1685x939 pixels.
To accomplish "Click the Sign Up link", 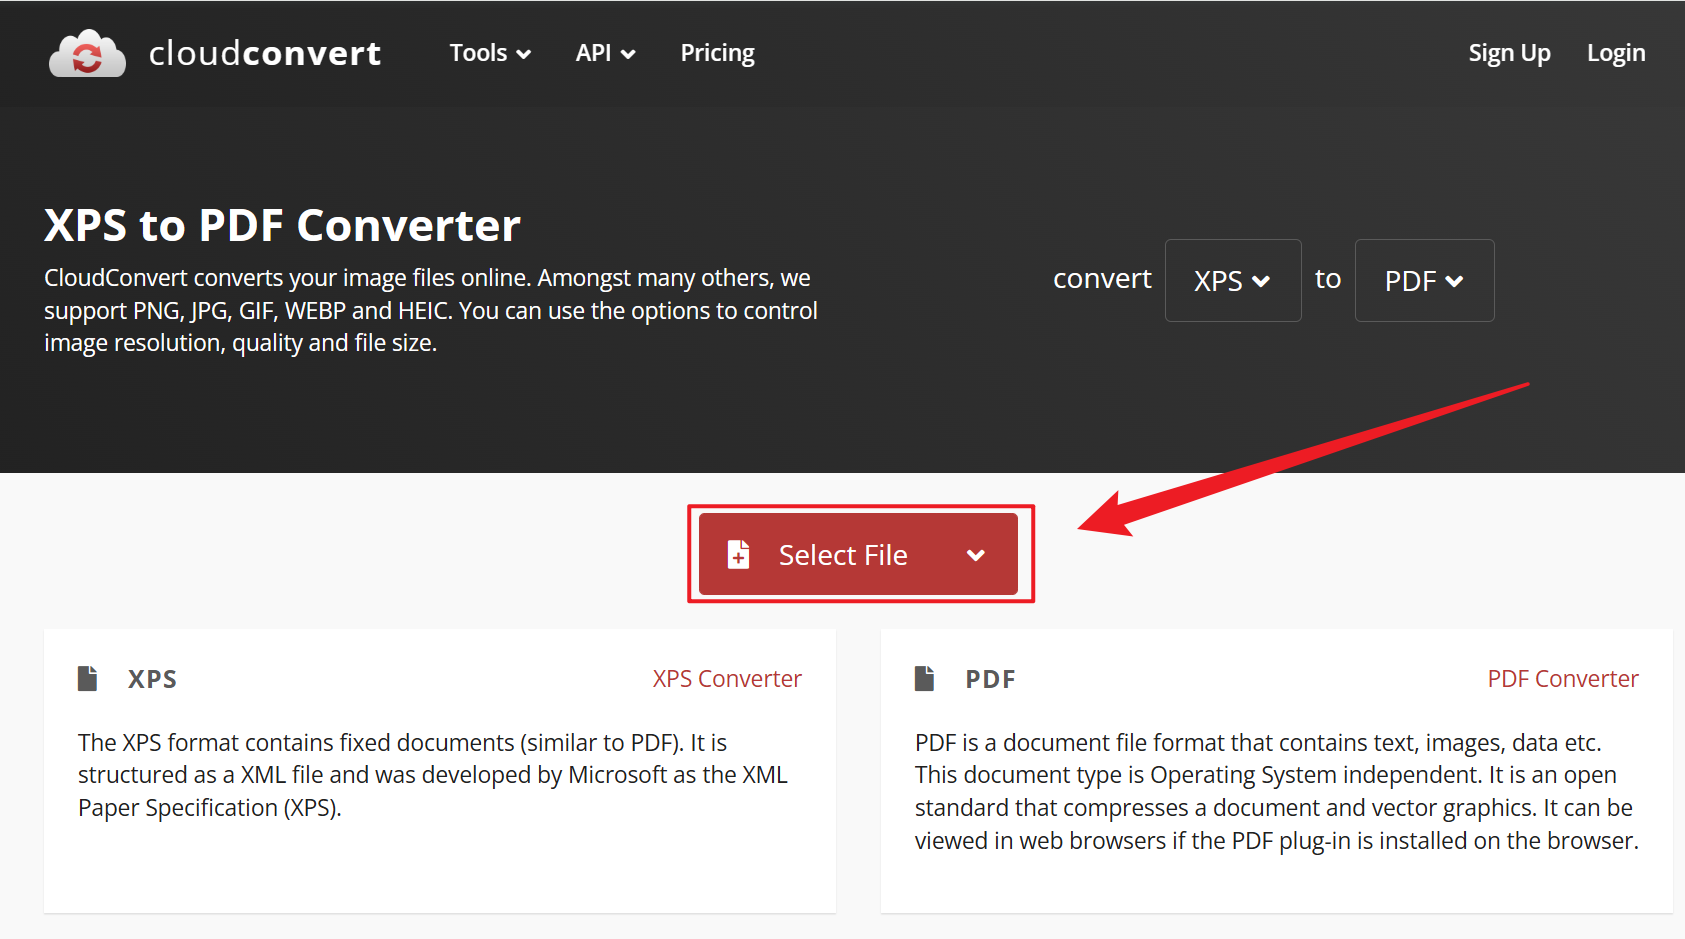I will coord(1509,53).
